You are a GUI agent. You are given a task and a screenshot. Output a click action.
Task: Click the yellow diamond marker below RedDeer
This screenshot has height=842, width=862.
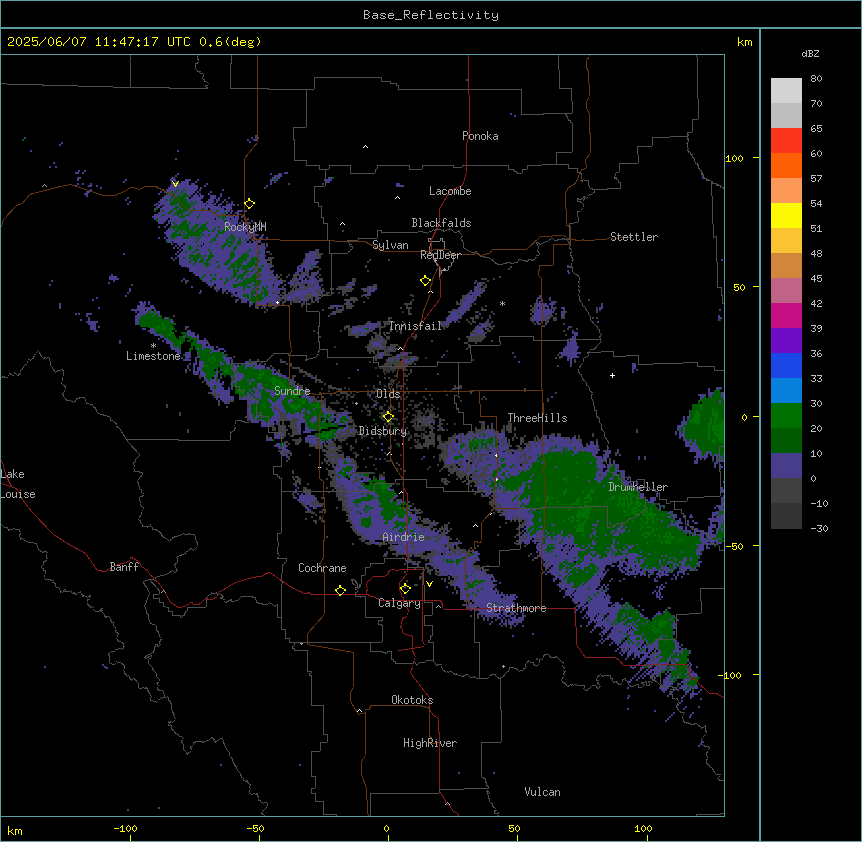426,281
